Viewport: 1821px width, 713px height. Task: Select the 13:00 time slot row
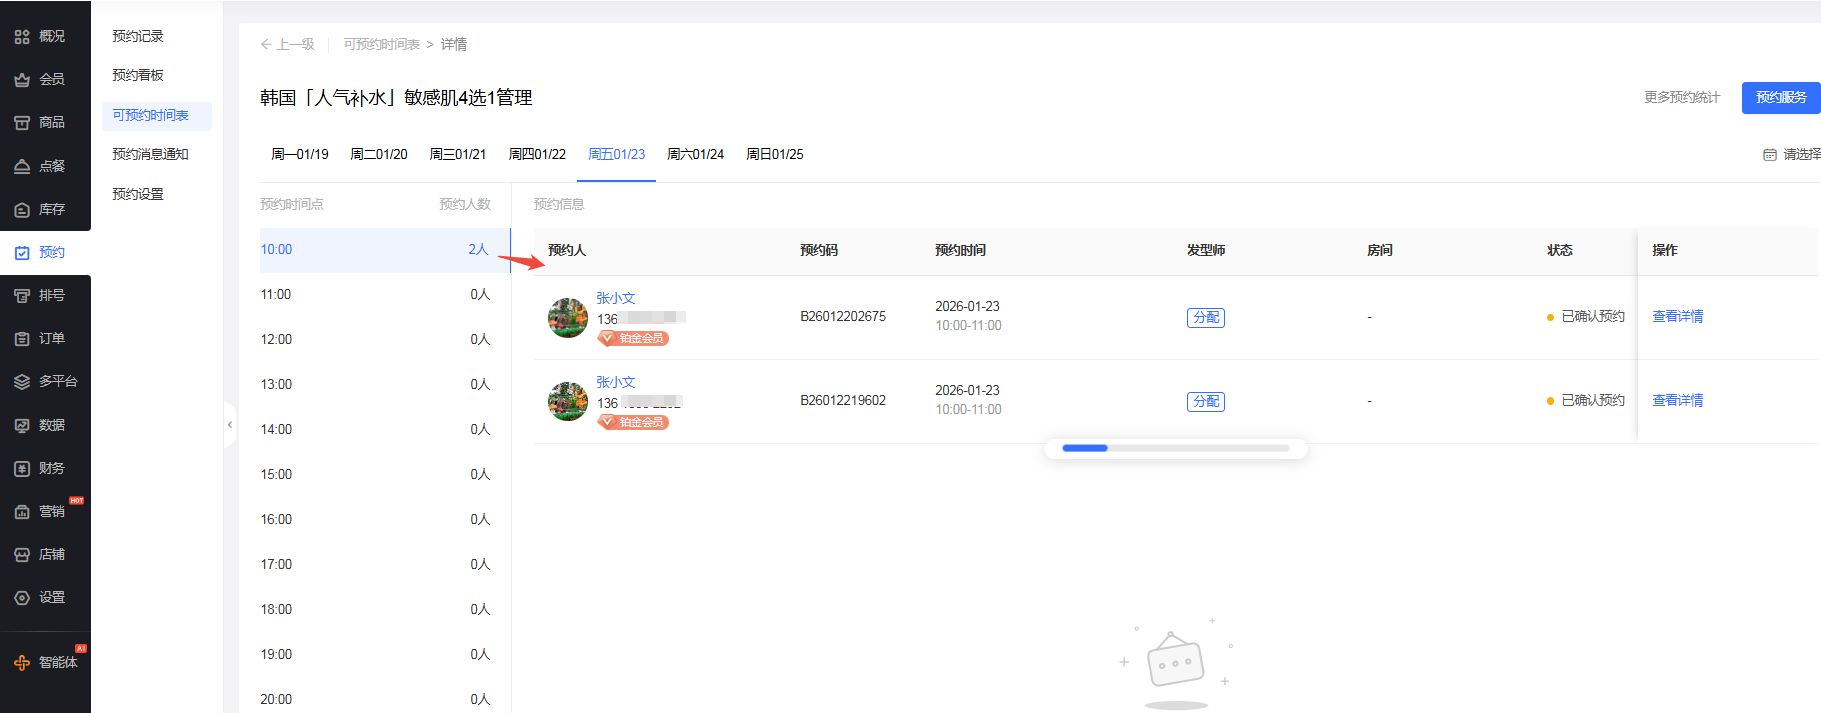(x=385, y=385)
